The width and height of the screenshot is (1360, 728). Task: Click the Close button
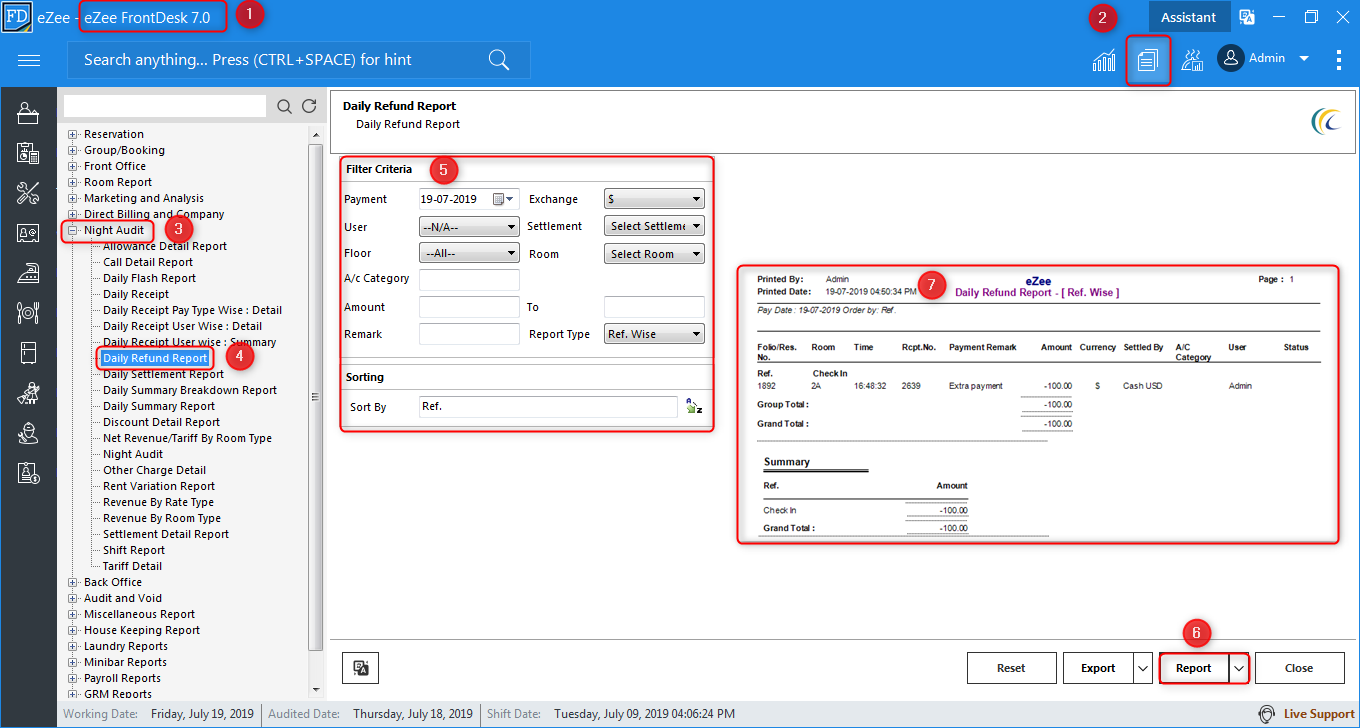point(1300,668)
